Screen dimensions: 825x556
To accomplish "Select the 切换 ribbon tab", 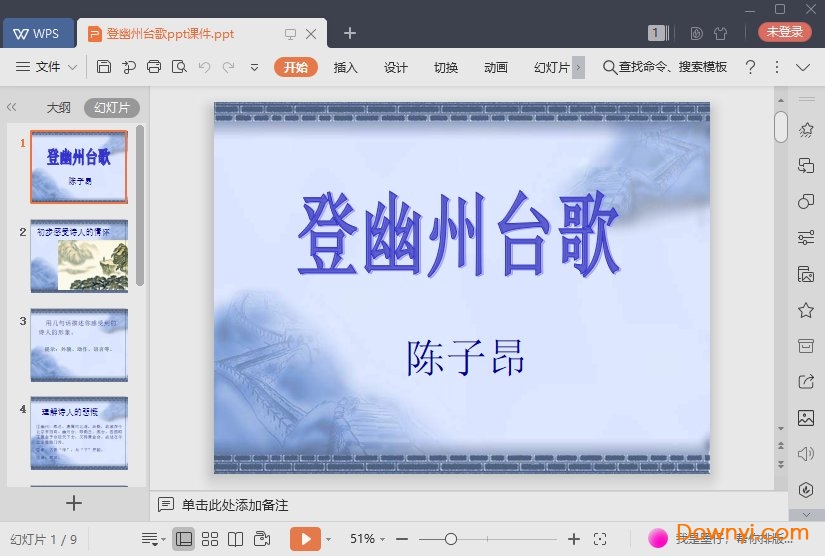I will (446, 67).
